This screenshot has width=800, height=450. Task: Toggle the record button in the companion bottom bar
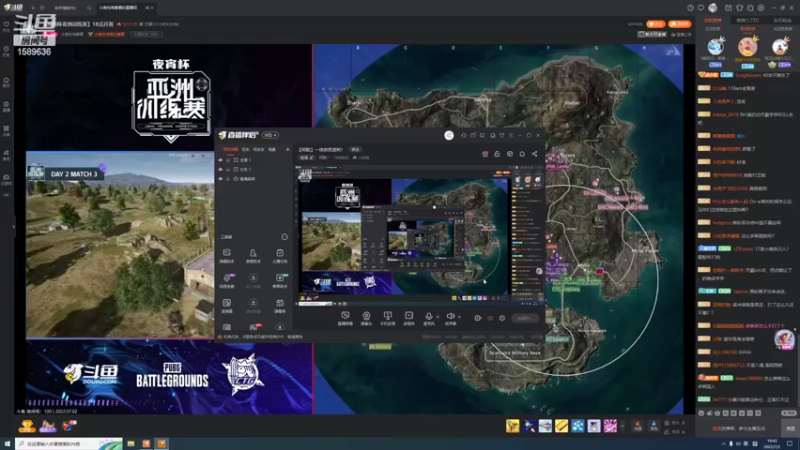tap(478, 318)
